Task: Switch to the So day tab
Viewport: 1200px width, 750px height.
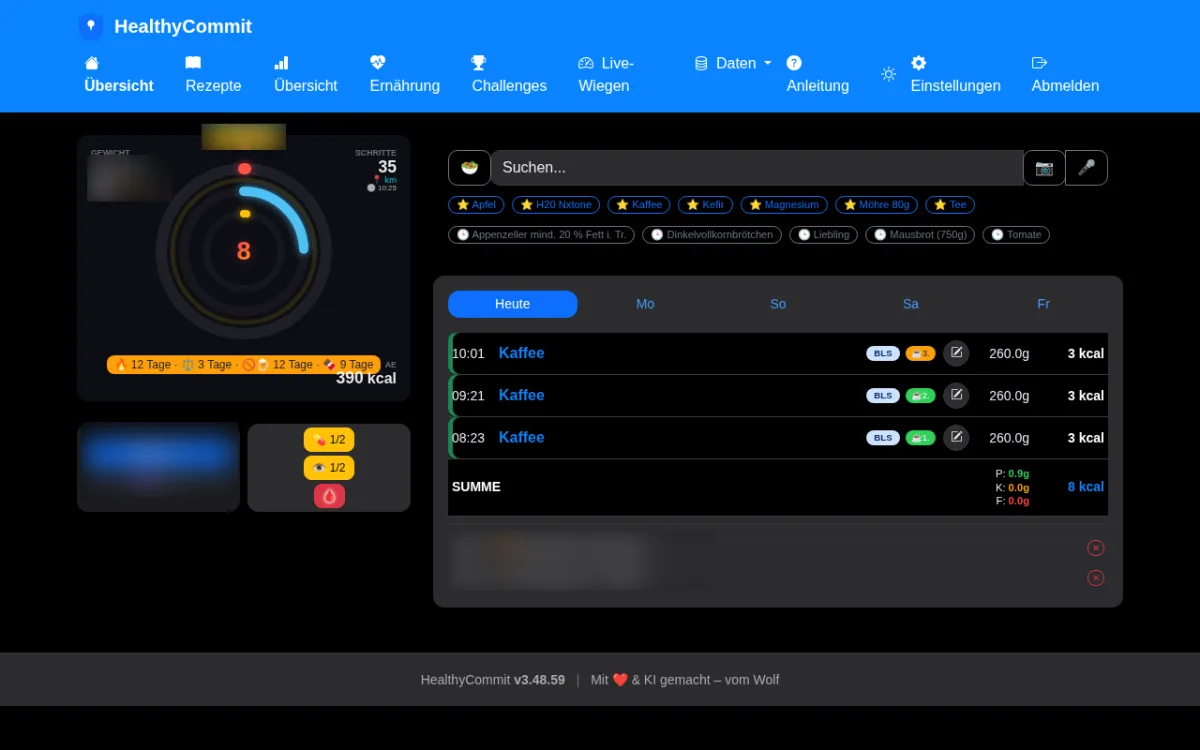Action: [778, 304]
